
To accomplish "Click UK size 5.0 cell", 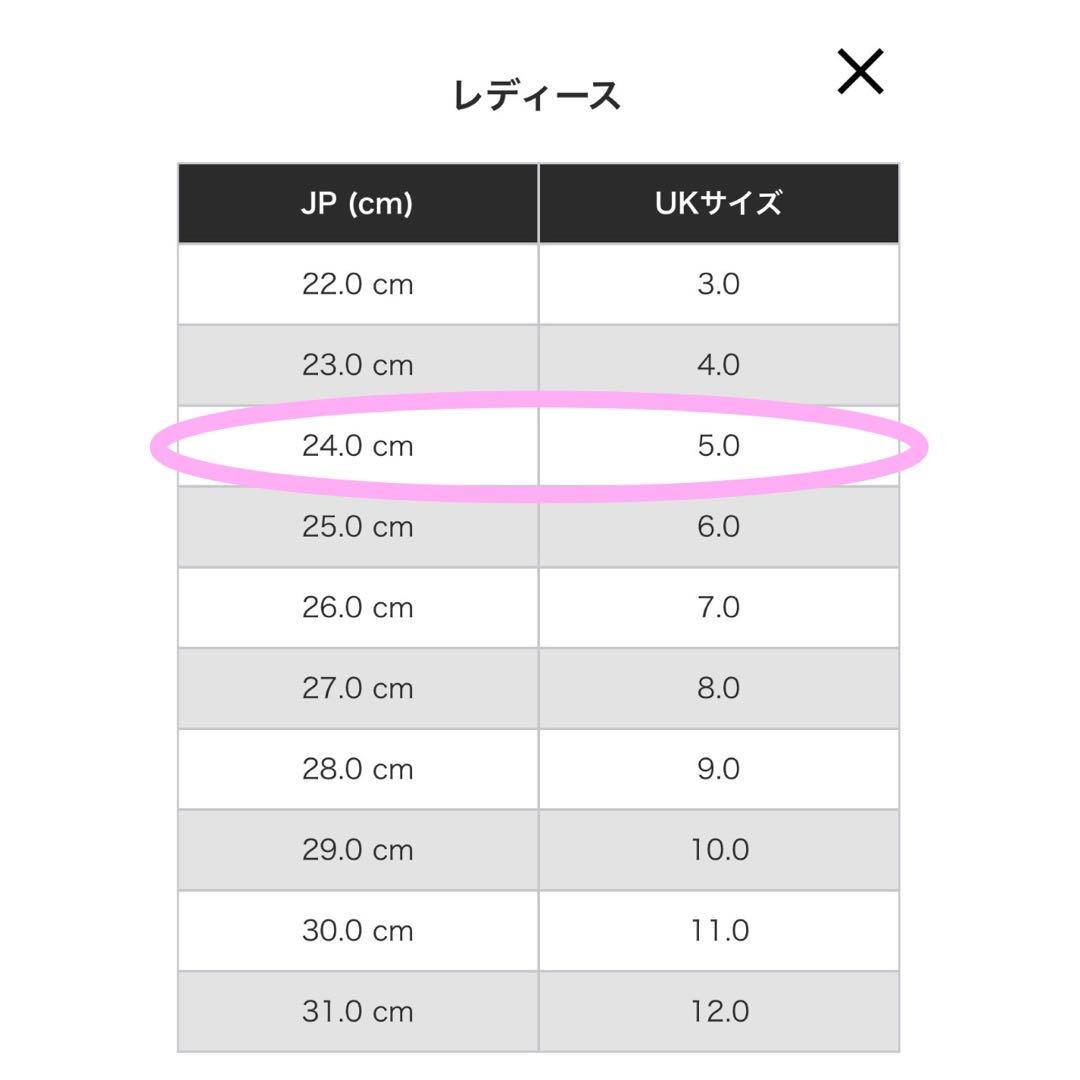I will (718, 446).
